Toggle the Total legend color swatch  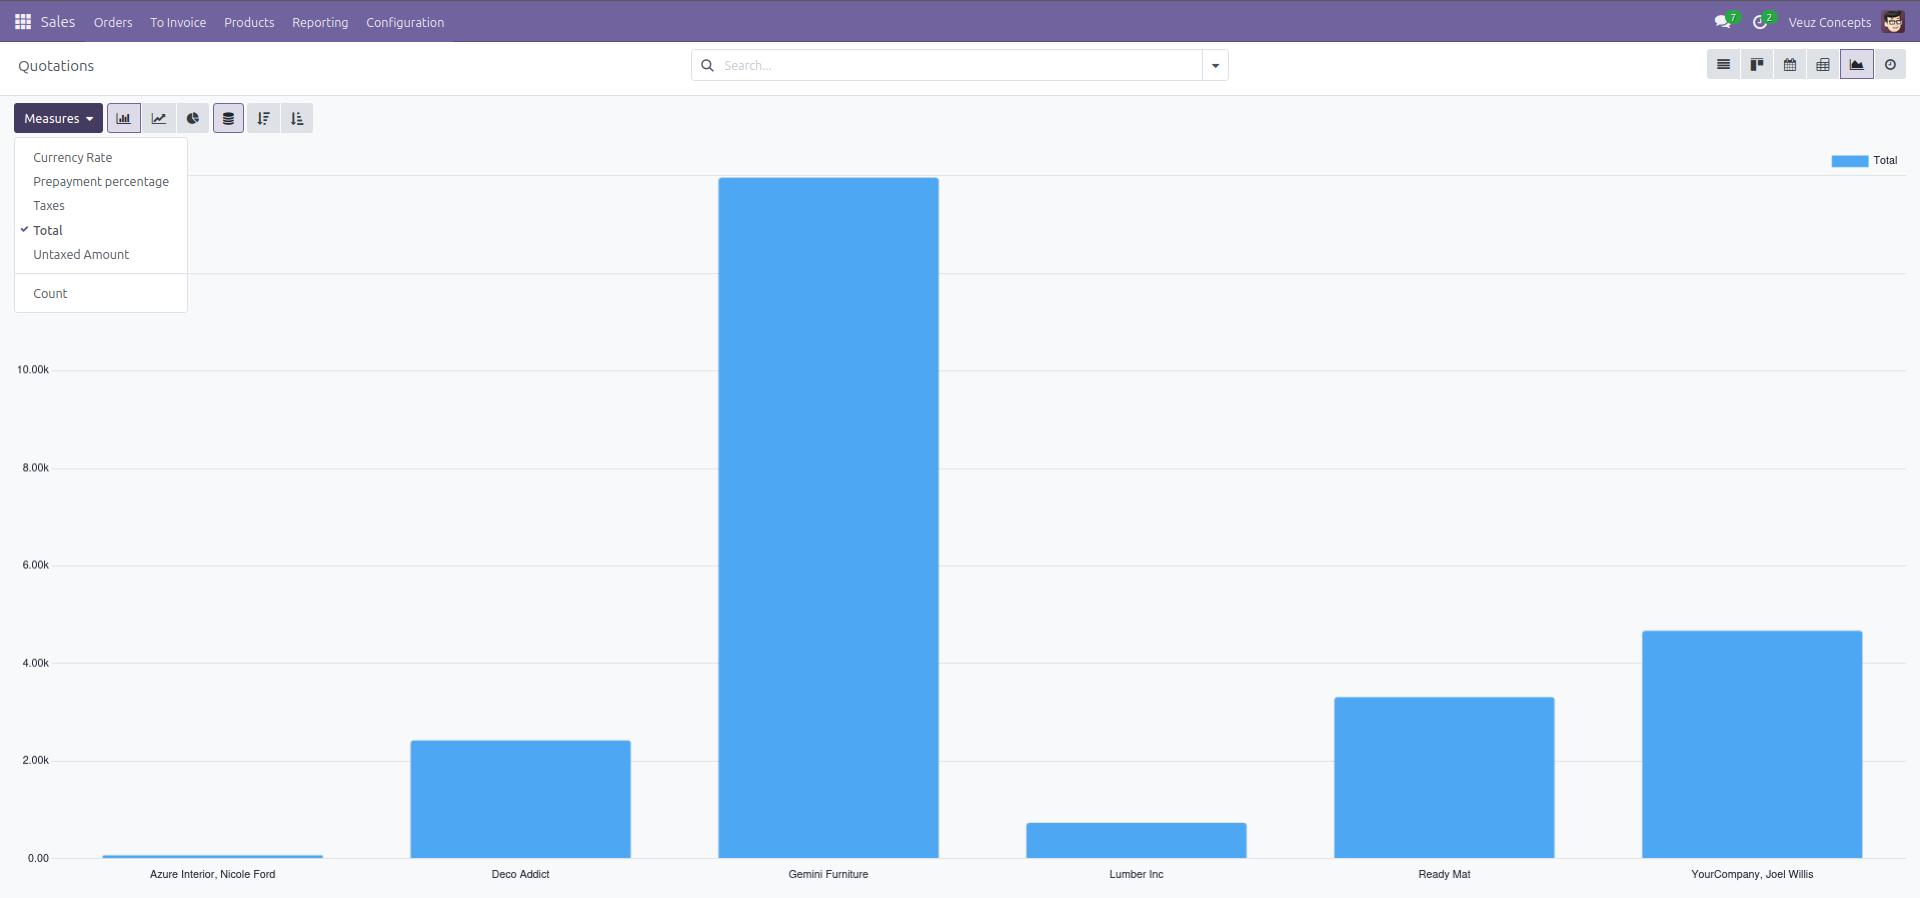tap(1849, 161)
